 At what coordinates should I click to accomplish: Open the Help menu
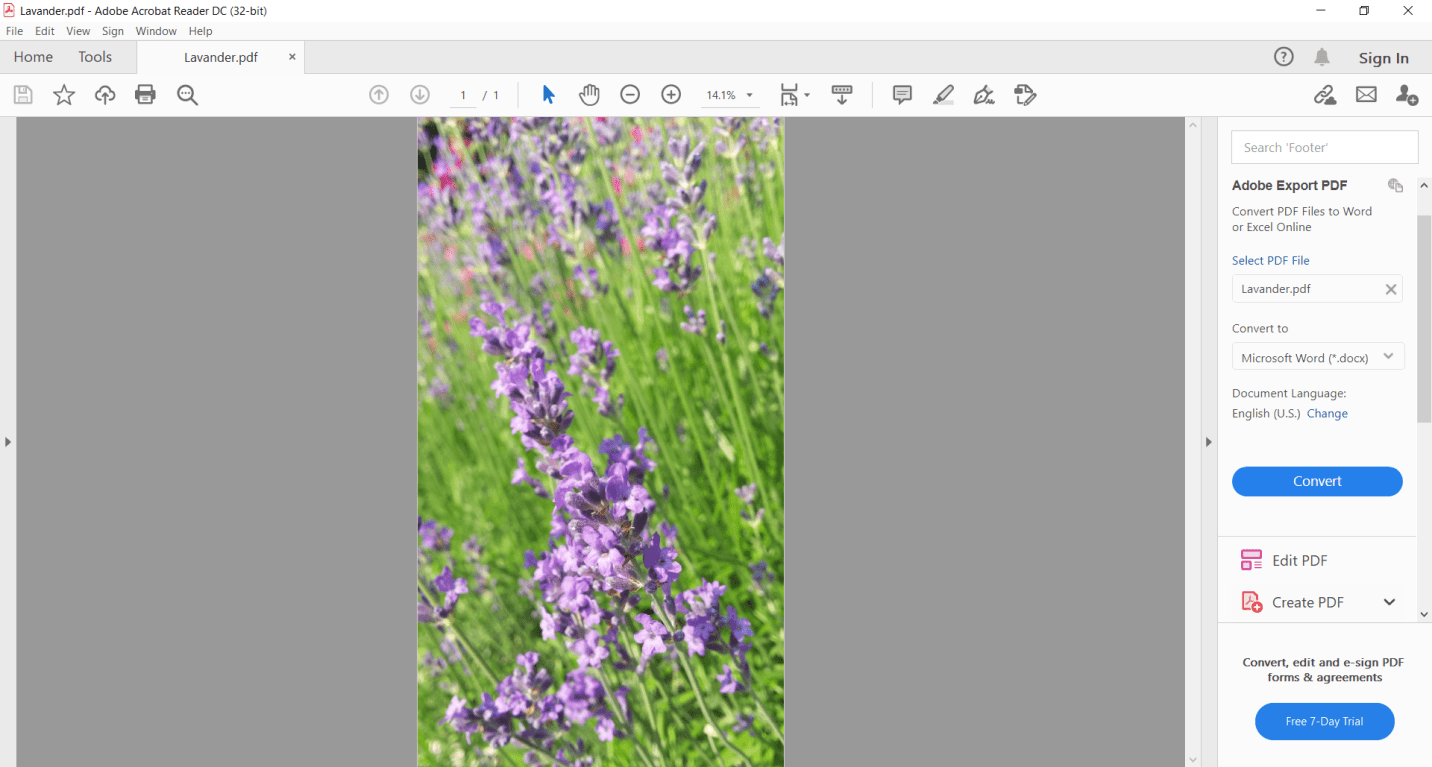click(x=201, y=31)
